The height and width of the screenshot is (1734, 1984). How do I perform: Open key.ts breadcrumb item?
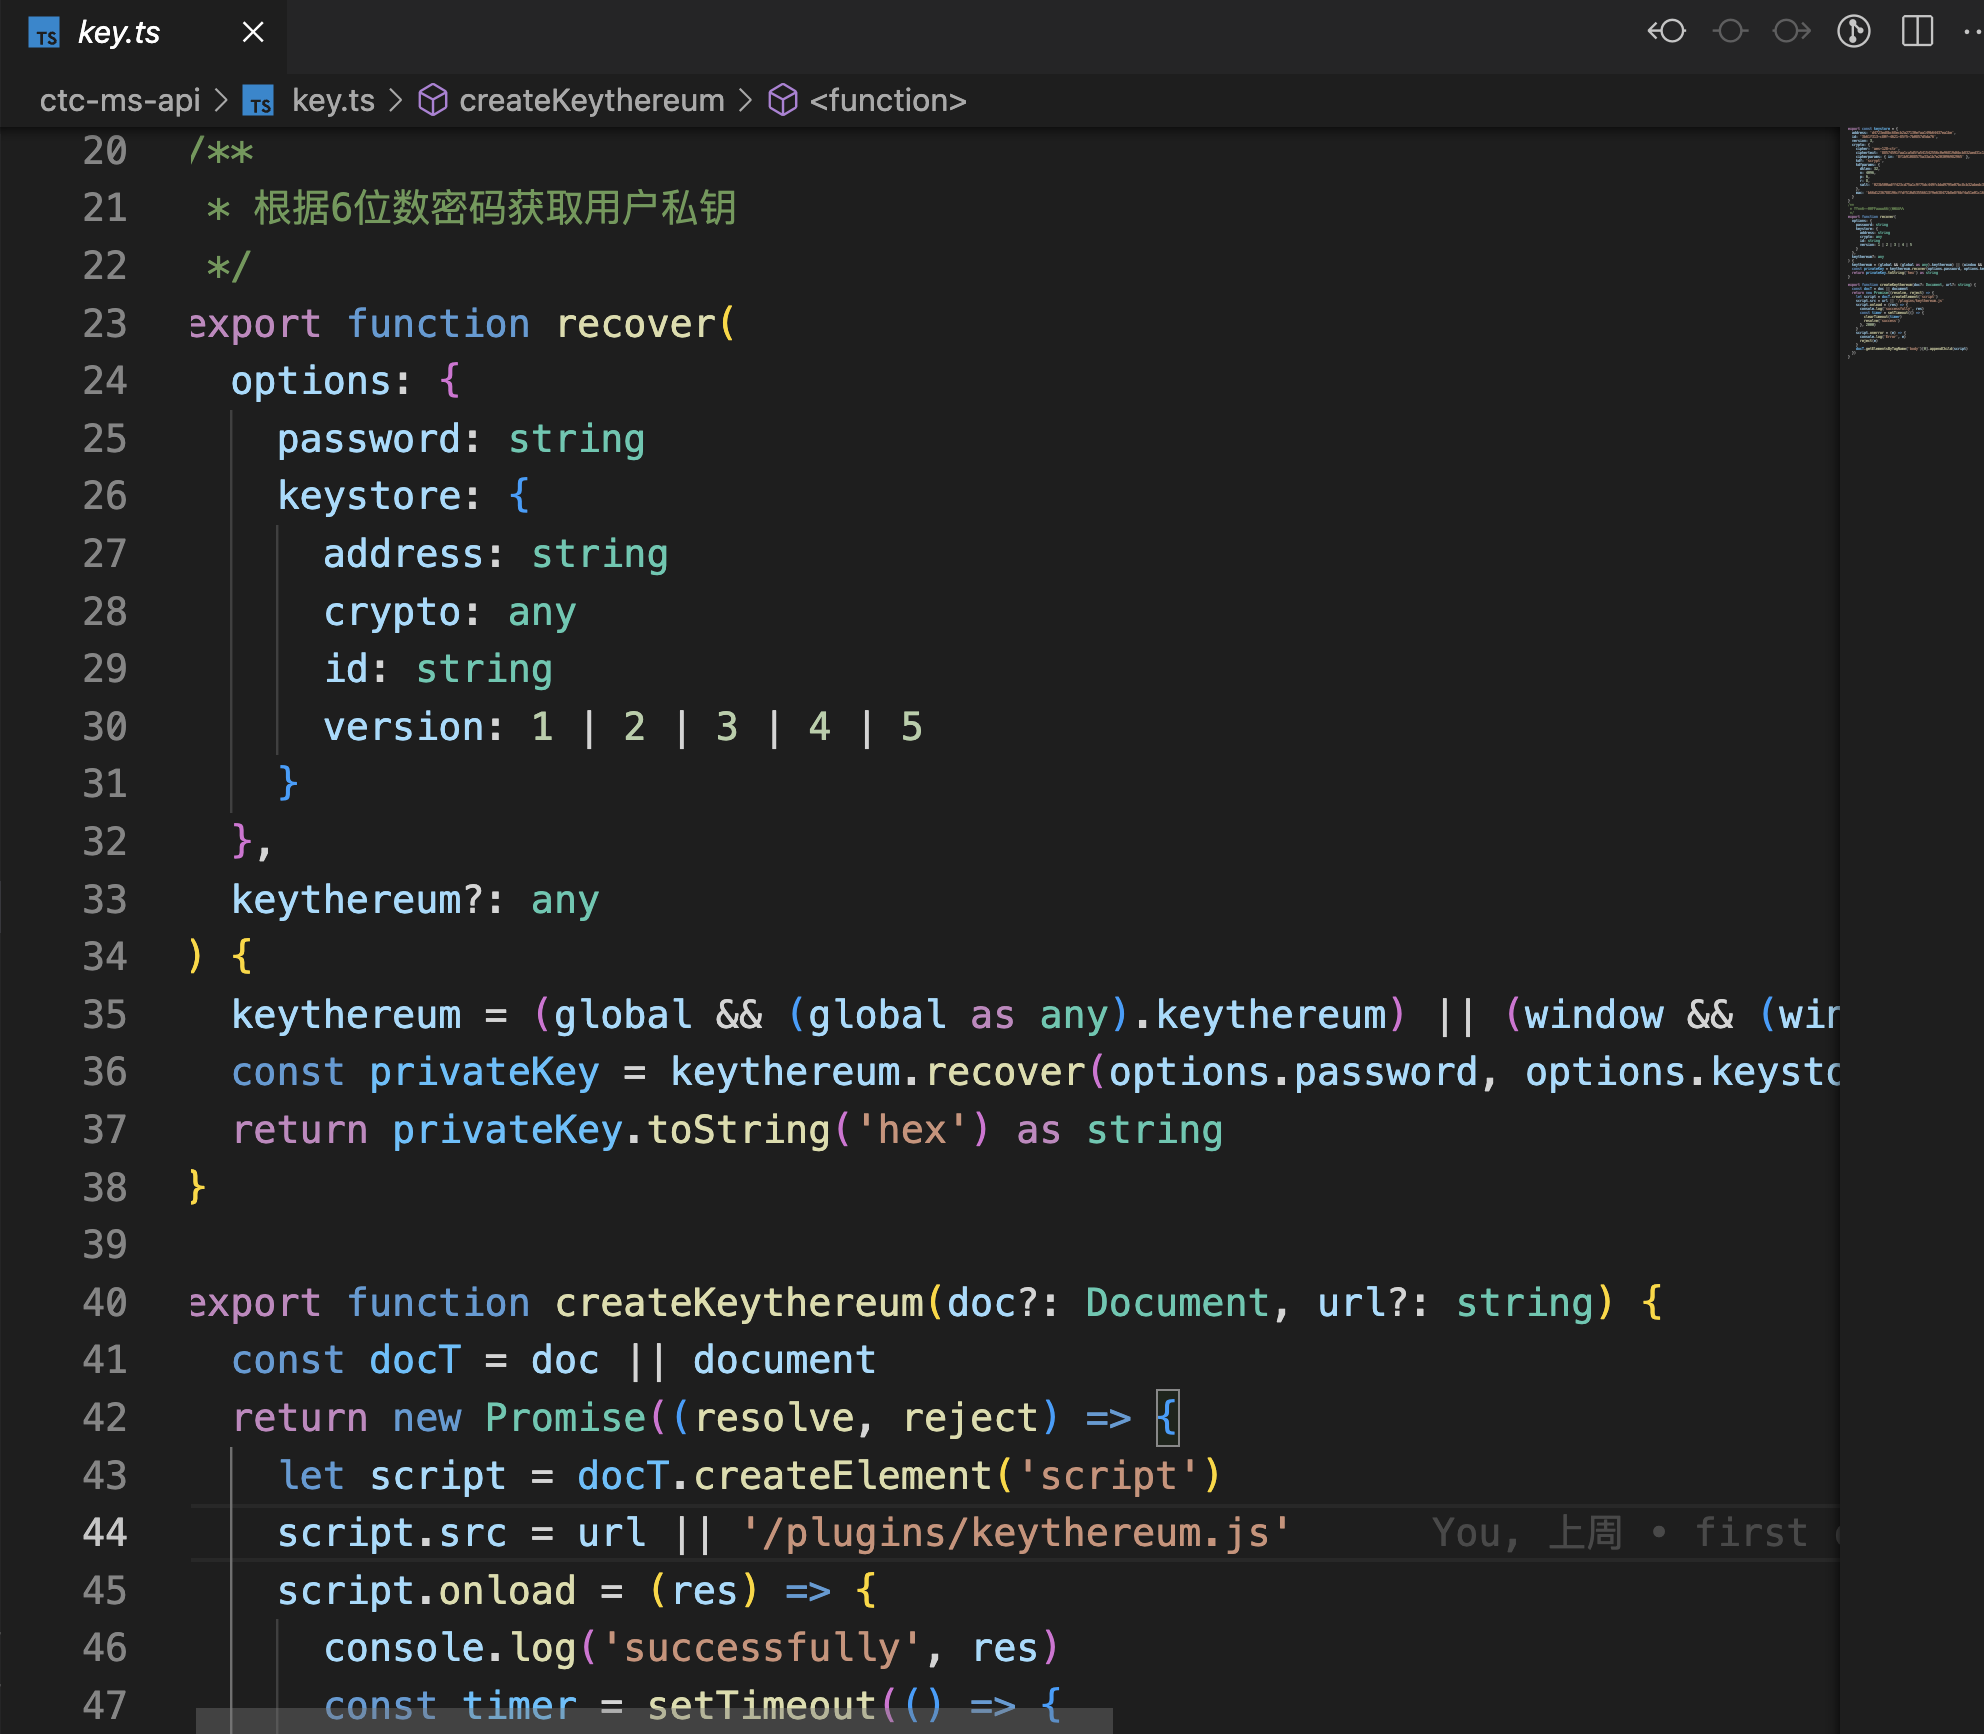tap(333, 100)
